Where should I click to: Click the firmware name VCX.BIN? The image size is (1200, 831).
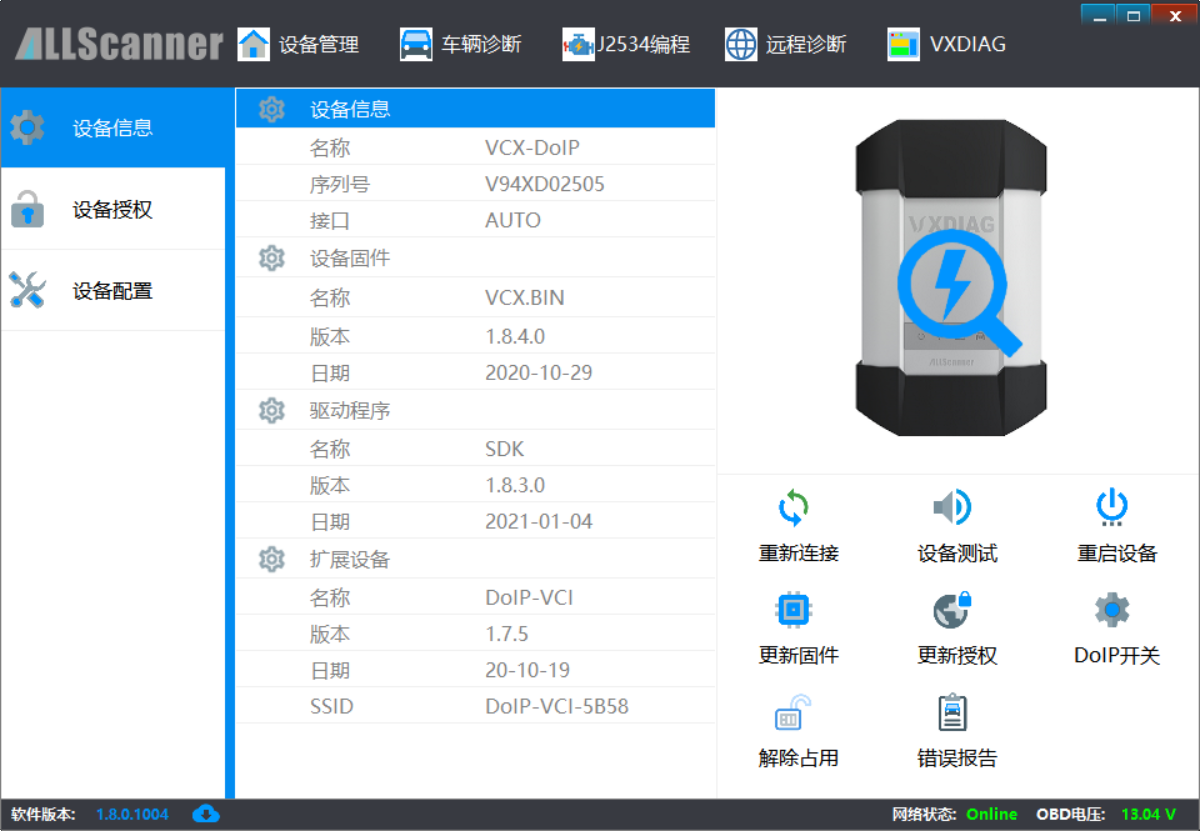tap(525, 297)
